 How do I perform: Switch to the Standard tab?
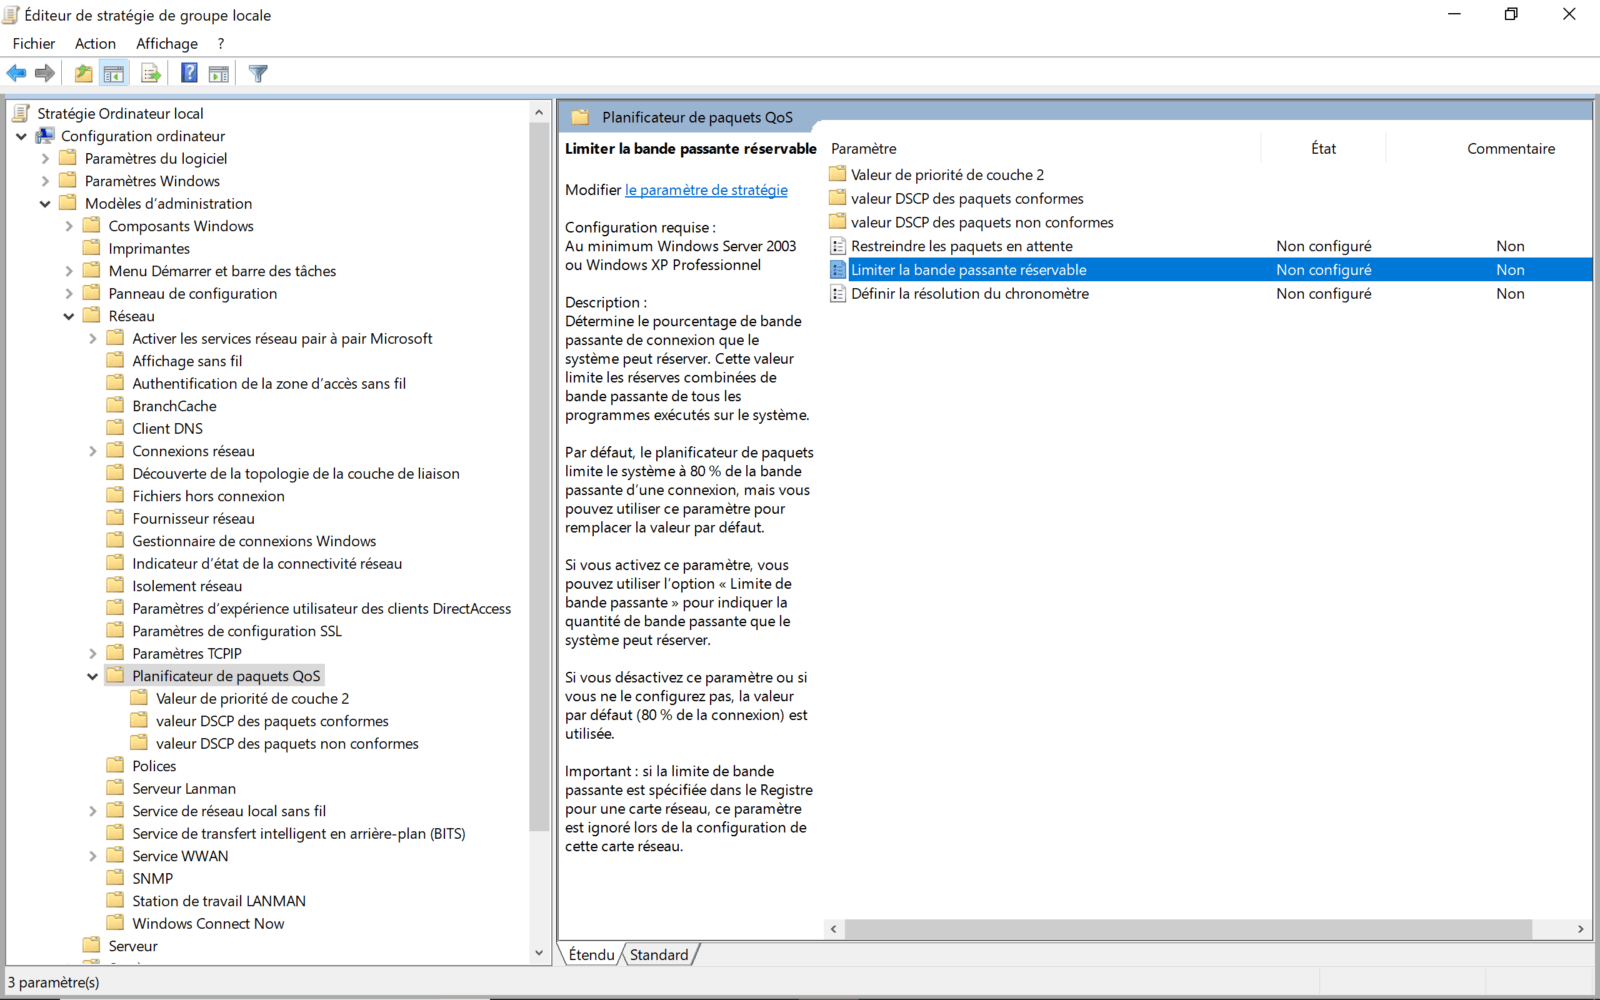point(659,954)
